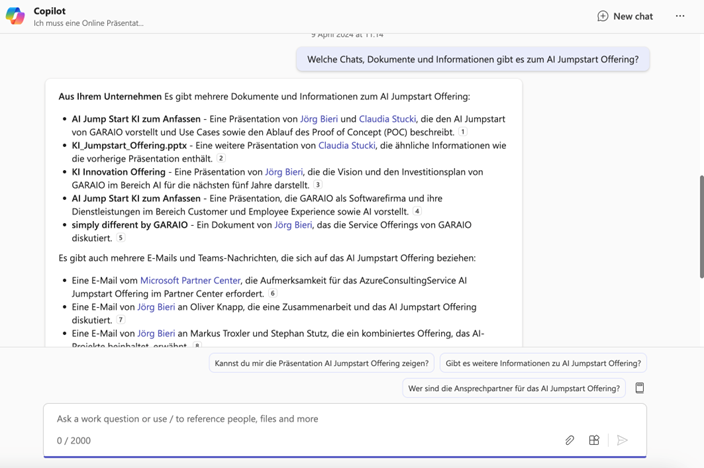Open Jörg Bieri link in simply different by GARAIO bullet
This screenshot has width=704, height=468.
point(293,225)
